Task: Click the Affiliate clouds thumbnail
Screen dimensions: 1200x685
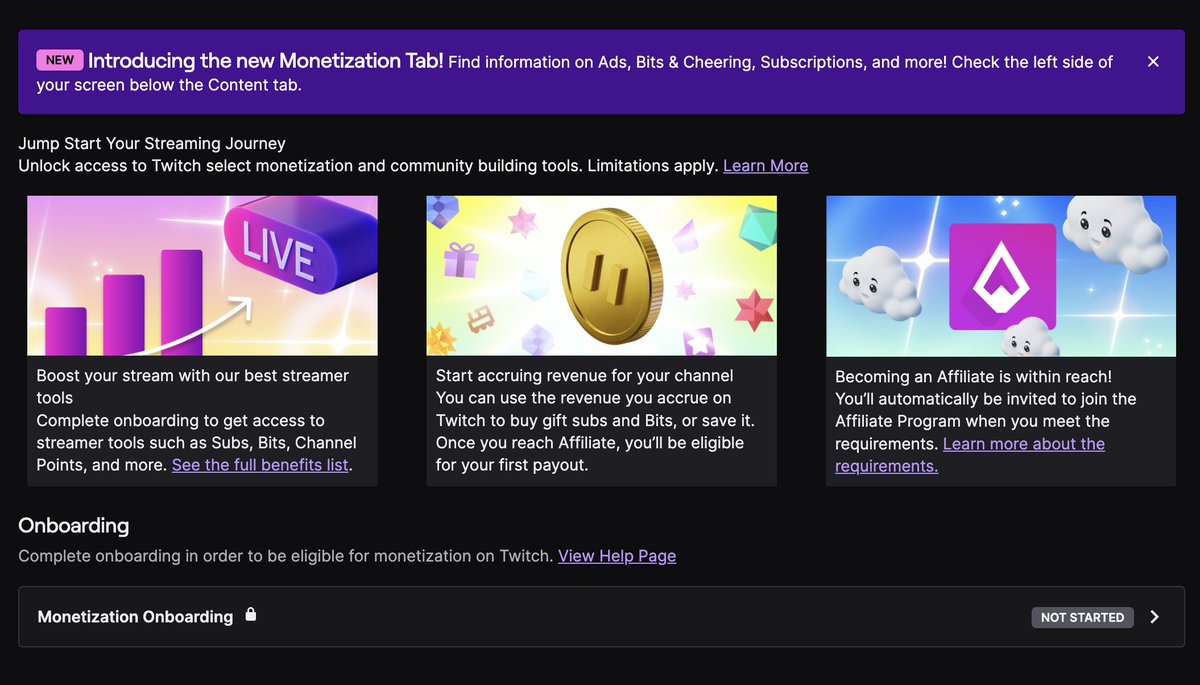Action: (x=1001, y=275)
